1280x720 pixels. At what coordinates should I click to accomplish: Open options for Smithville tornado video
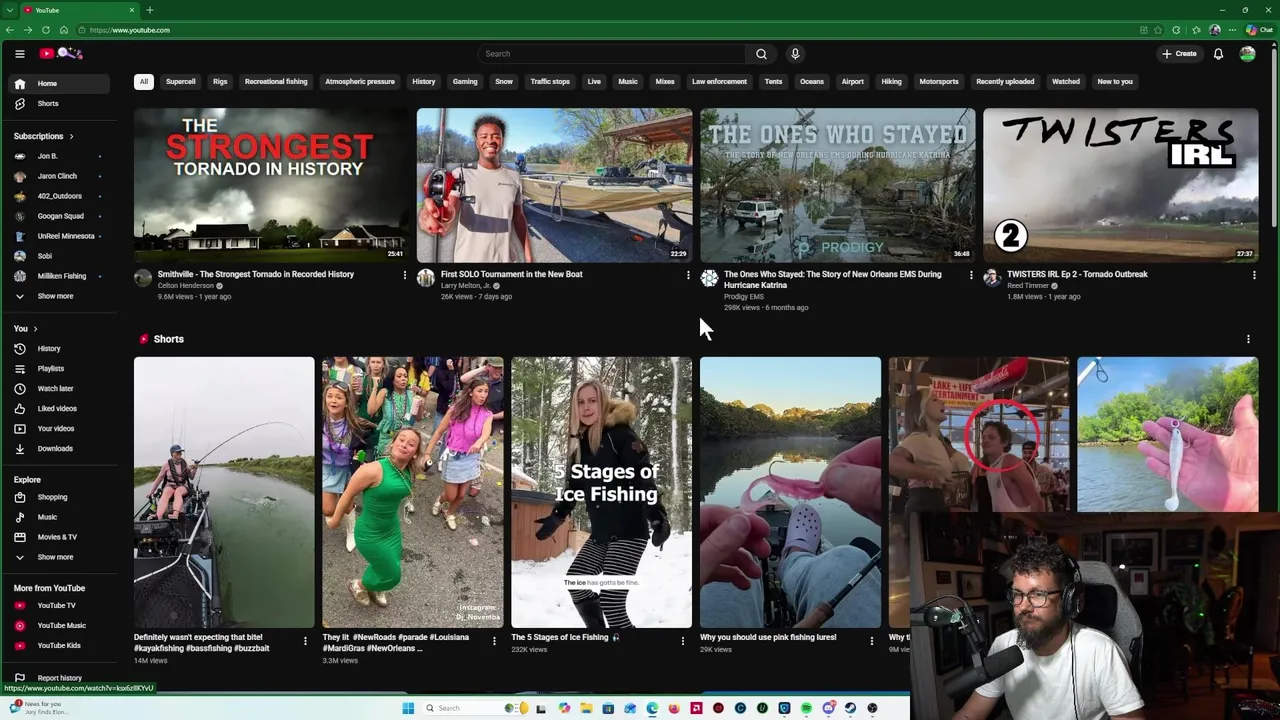[405, 275]
